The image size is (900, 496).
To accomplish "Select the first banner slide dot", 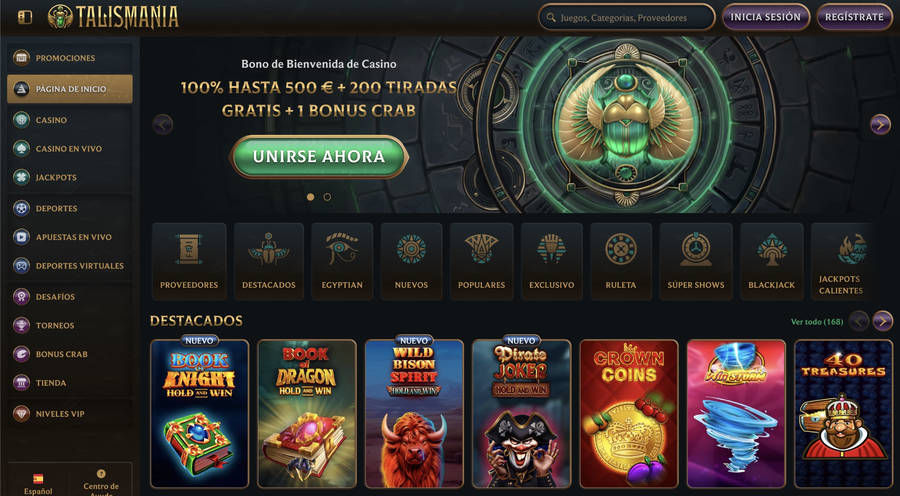I will (x=311, y=197).
